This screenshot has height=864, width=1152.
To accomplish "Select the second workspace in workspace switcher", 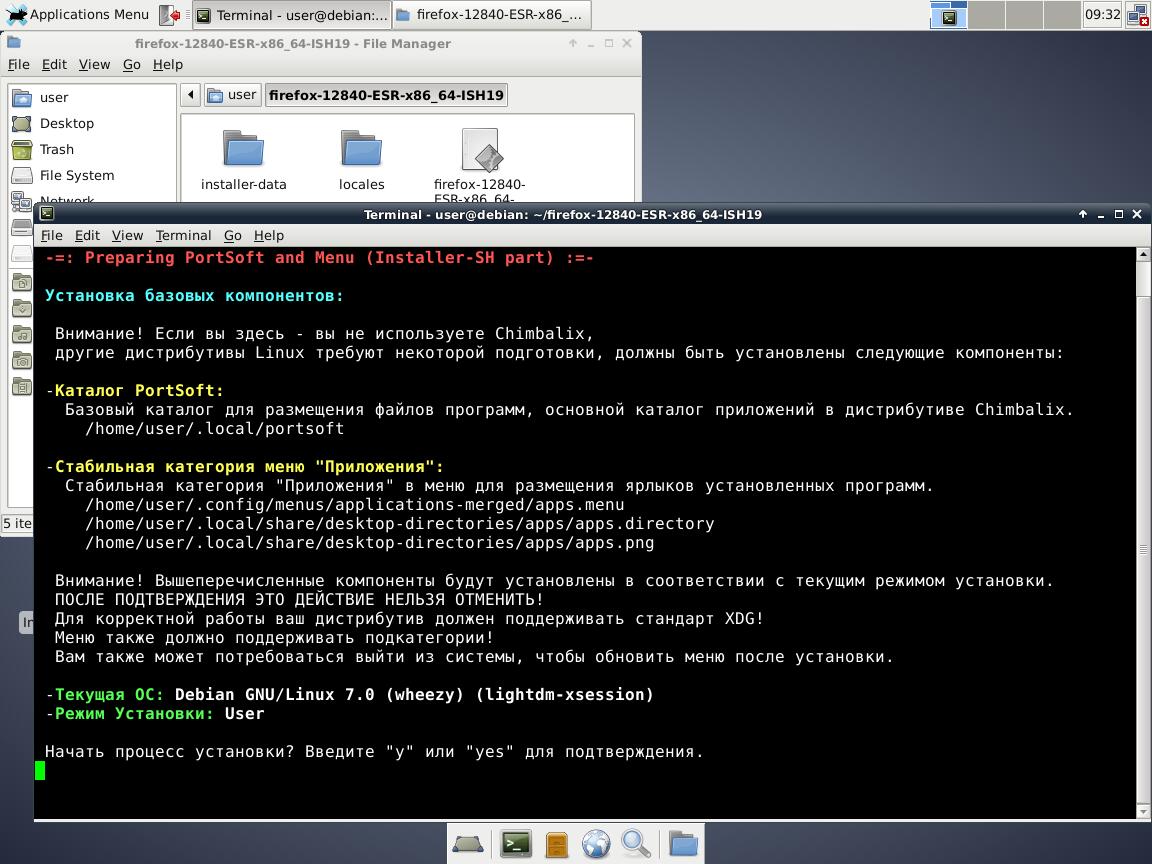I will [986, 15].
